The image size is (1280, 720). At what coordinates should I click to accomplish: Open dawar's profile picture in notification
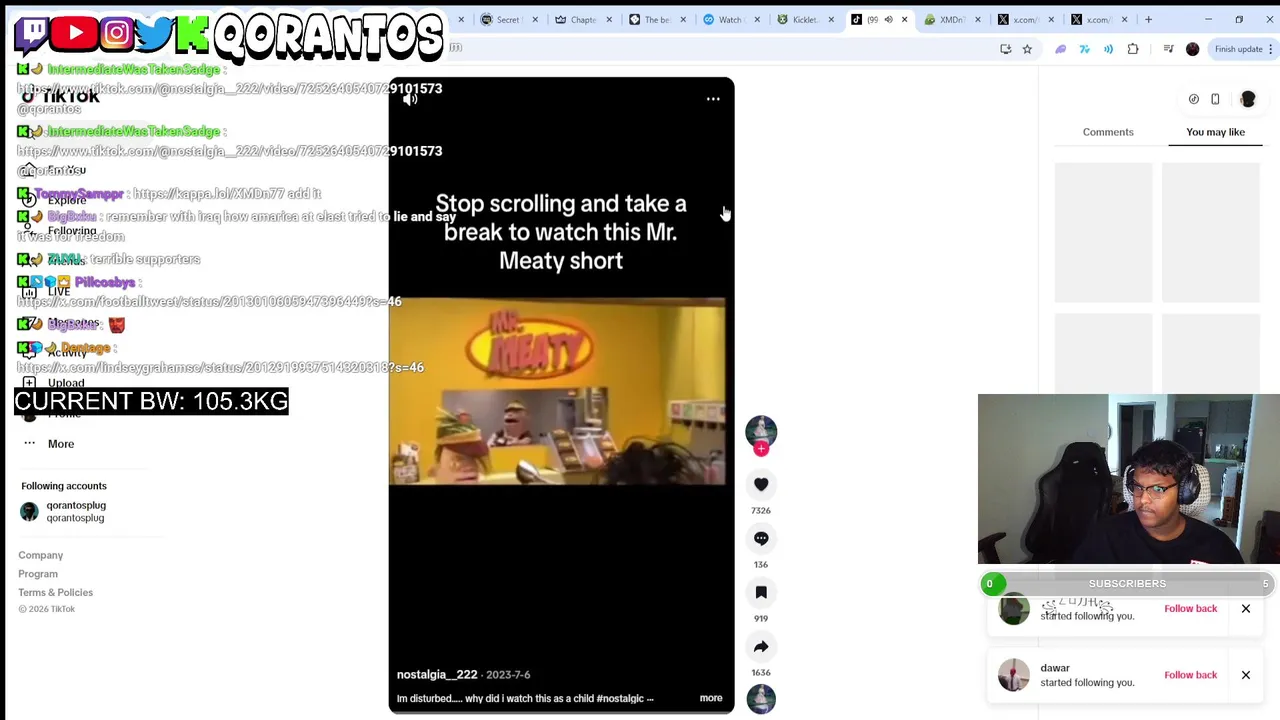point(1014,675)
